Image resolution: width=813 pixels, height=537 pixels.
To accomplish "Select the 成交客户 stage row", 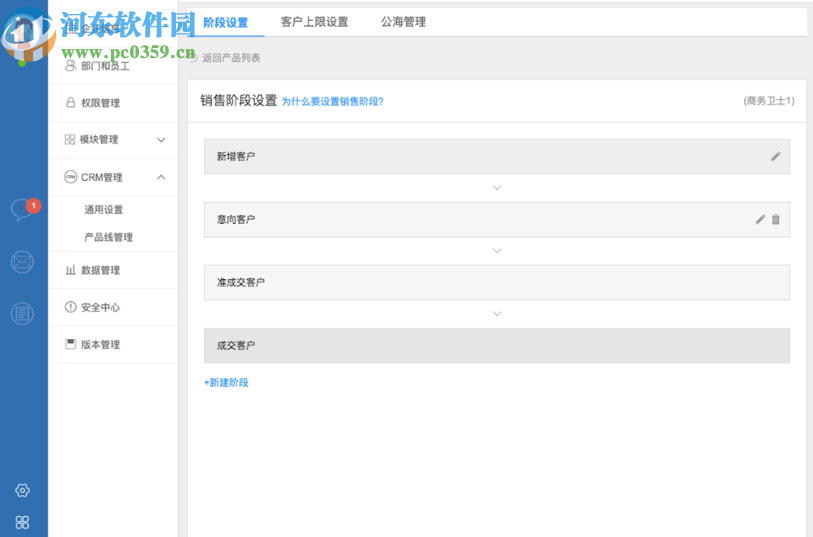I will (x=497, y=345).
